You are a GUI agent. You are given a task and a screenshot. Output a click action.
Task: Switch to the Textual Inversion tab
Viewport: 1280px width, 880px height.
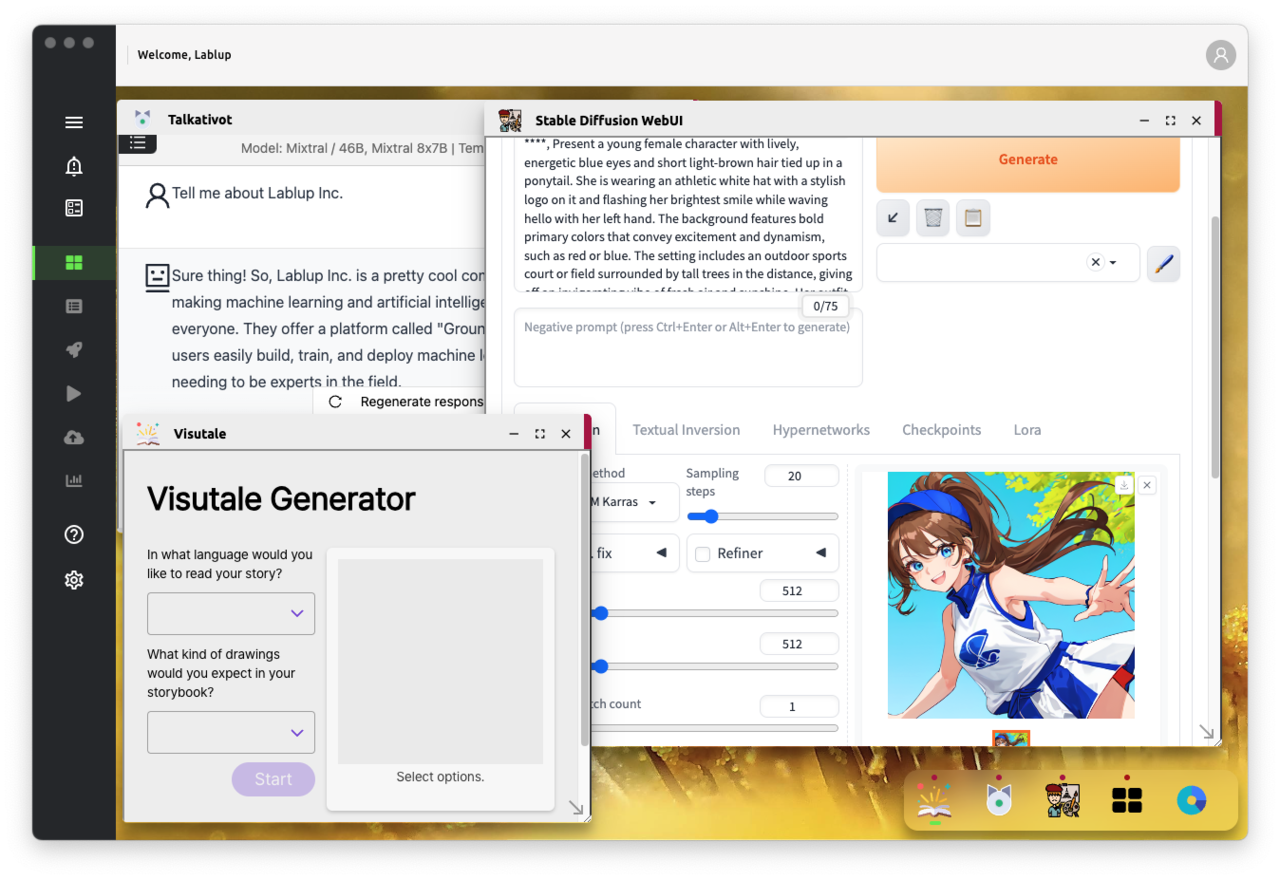(x=686, y=430)
